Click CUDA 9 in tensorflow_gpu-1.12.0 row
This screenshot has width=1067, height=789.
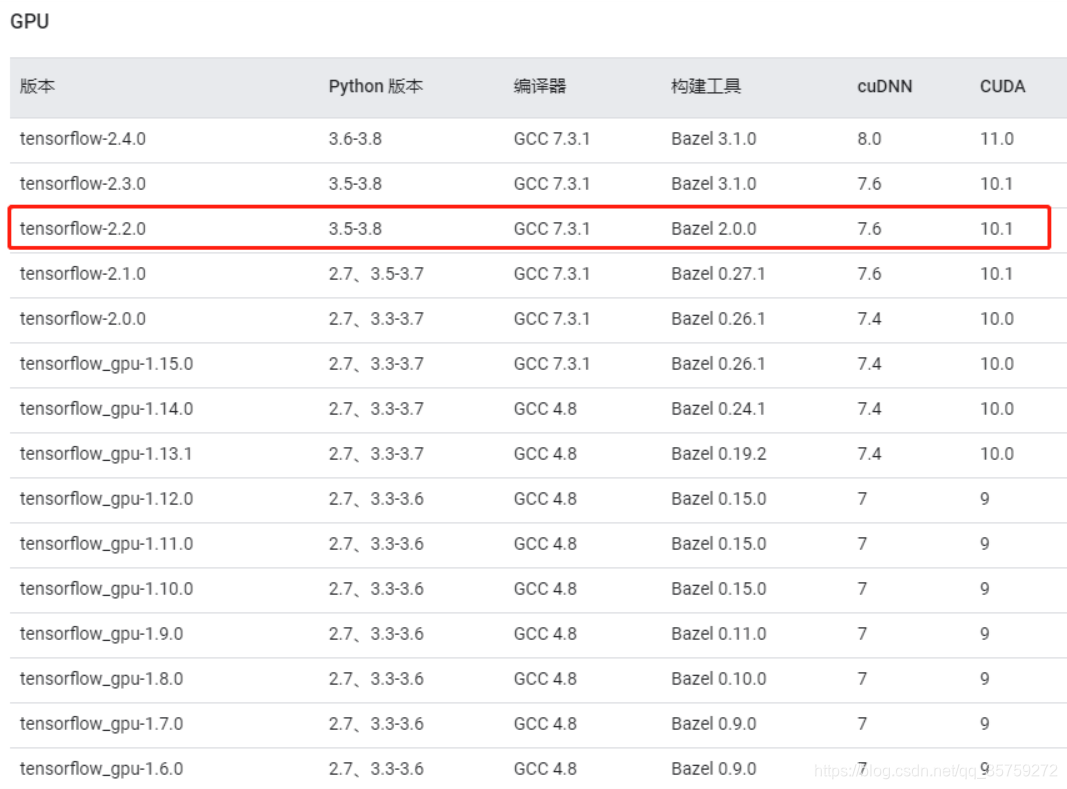coord(985,499)
